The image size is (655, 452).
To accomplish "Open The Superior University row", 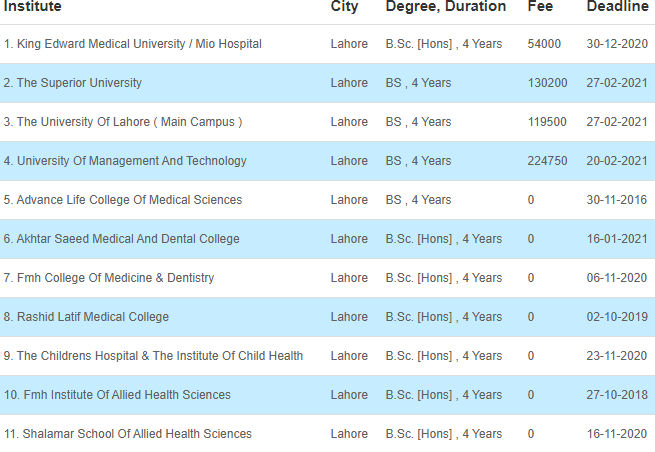I will click(x=328, y=83).
